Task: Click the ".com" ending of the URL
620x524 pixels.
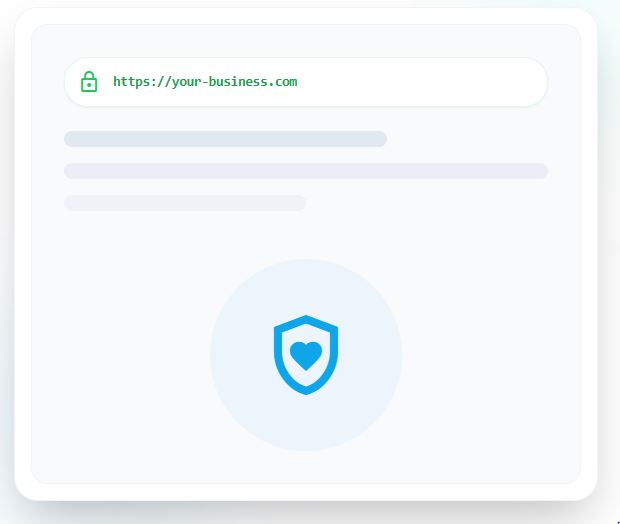Action: click(x=283, y=82)
